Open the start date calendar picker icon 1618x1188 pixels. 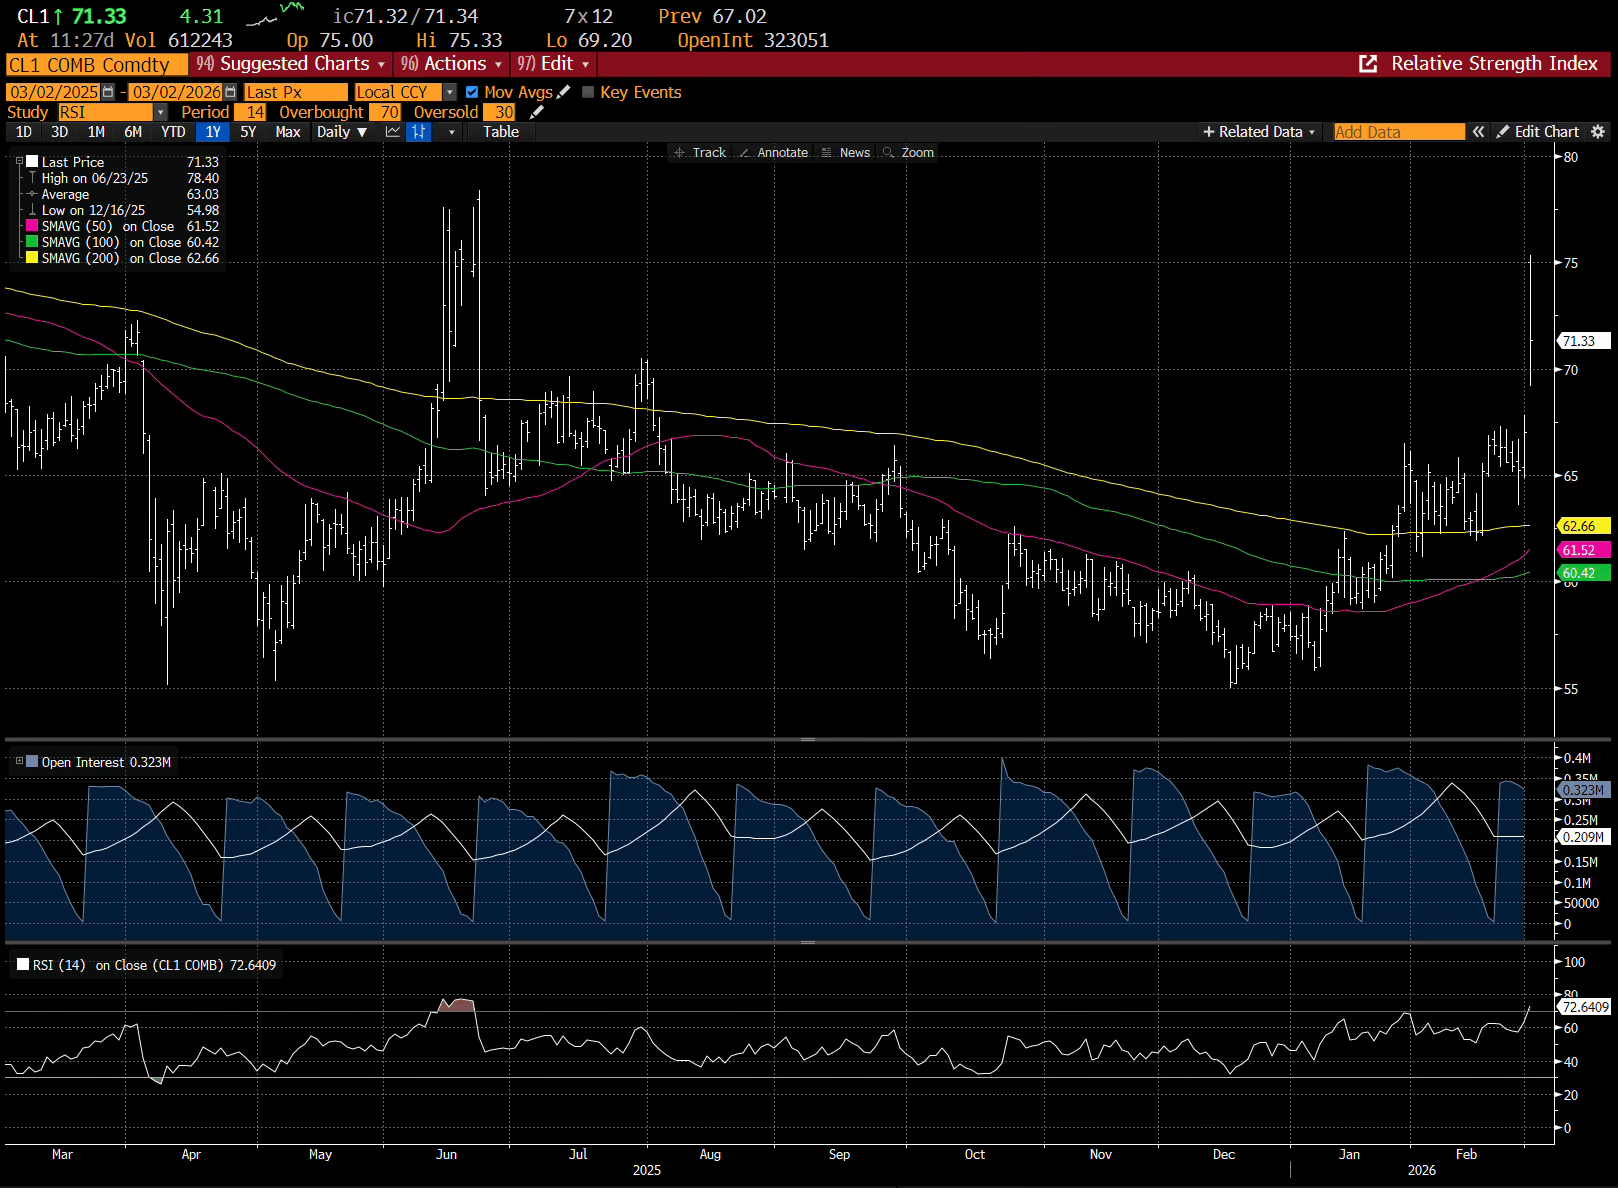coord(108,92)
